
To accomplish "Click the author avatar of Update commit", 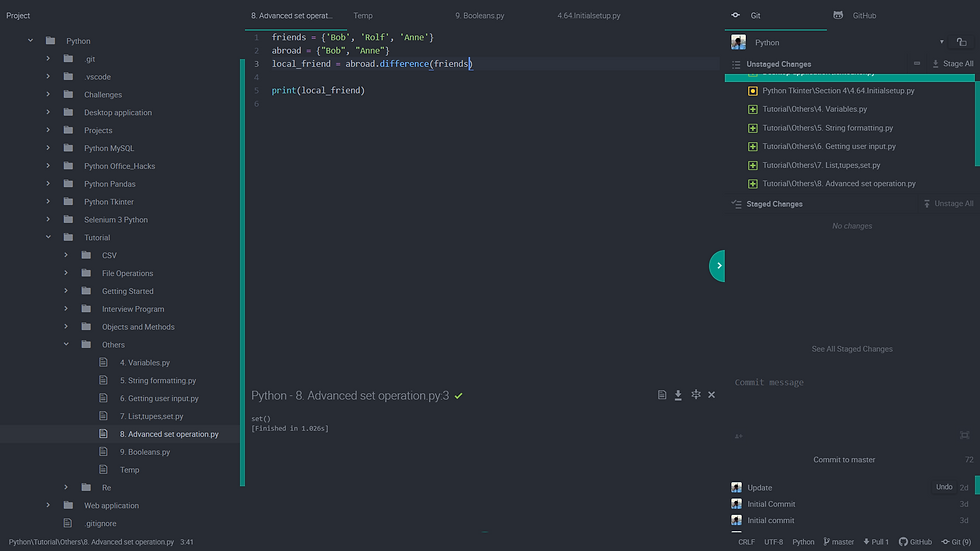I will tap(736, 487).
